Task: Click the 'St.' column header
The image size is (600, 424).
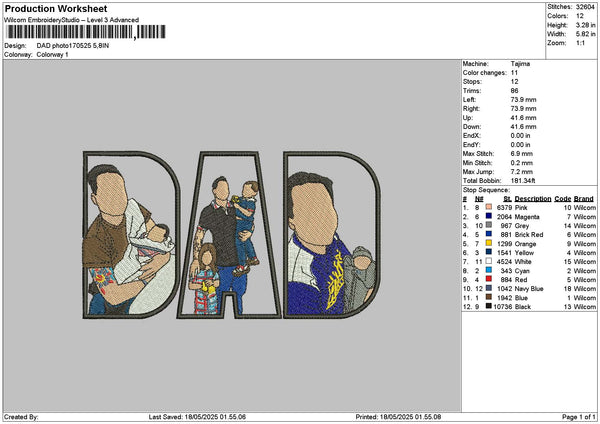Action: click(507, 199)
